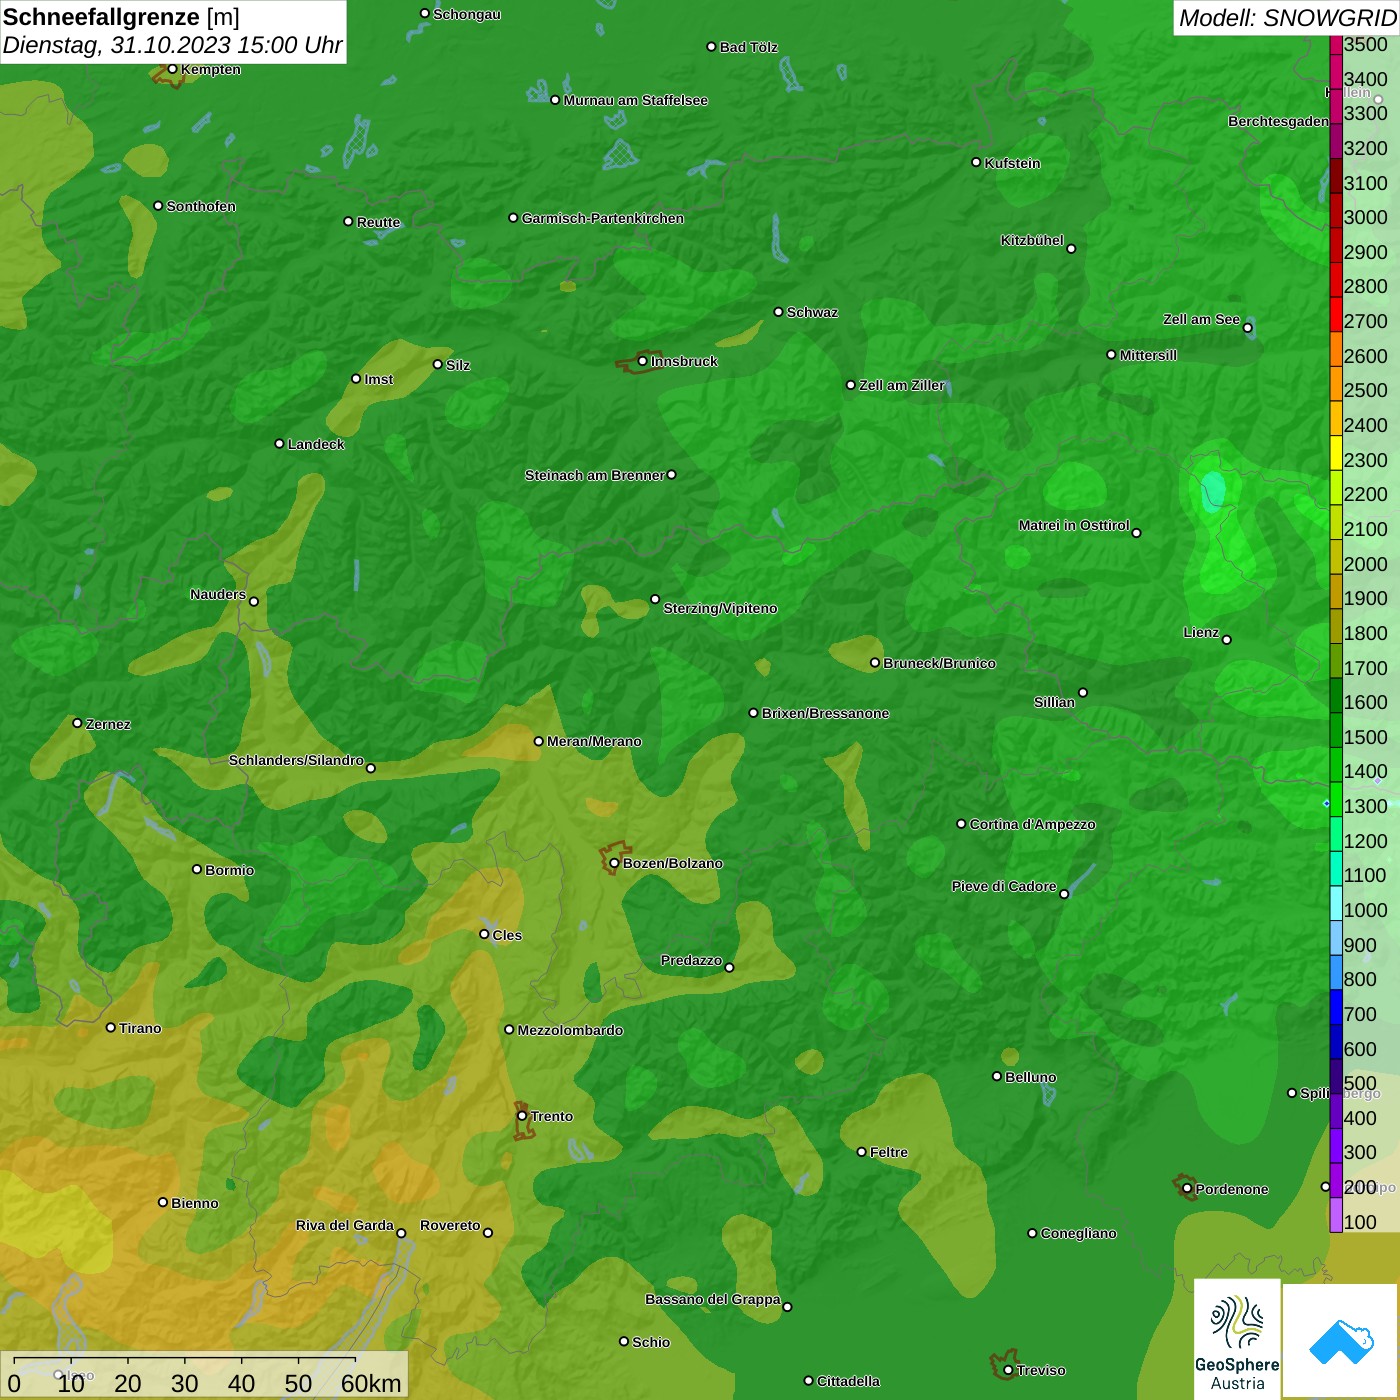Click the 'Schlanders/Silandro' label

pos(296,760)
